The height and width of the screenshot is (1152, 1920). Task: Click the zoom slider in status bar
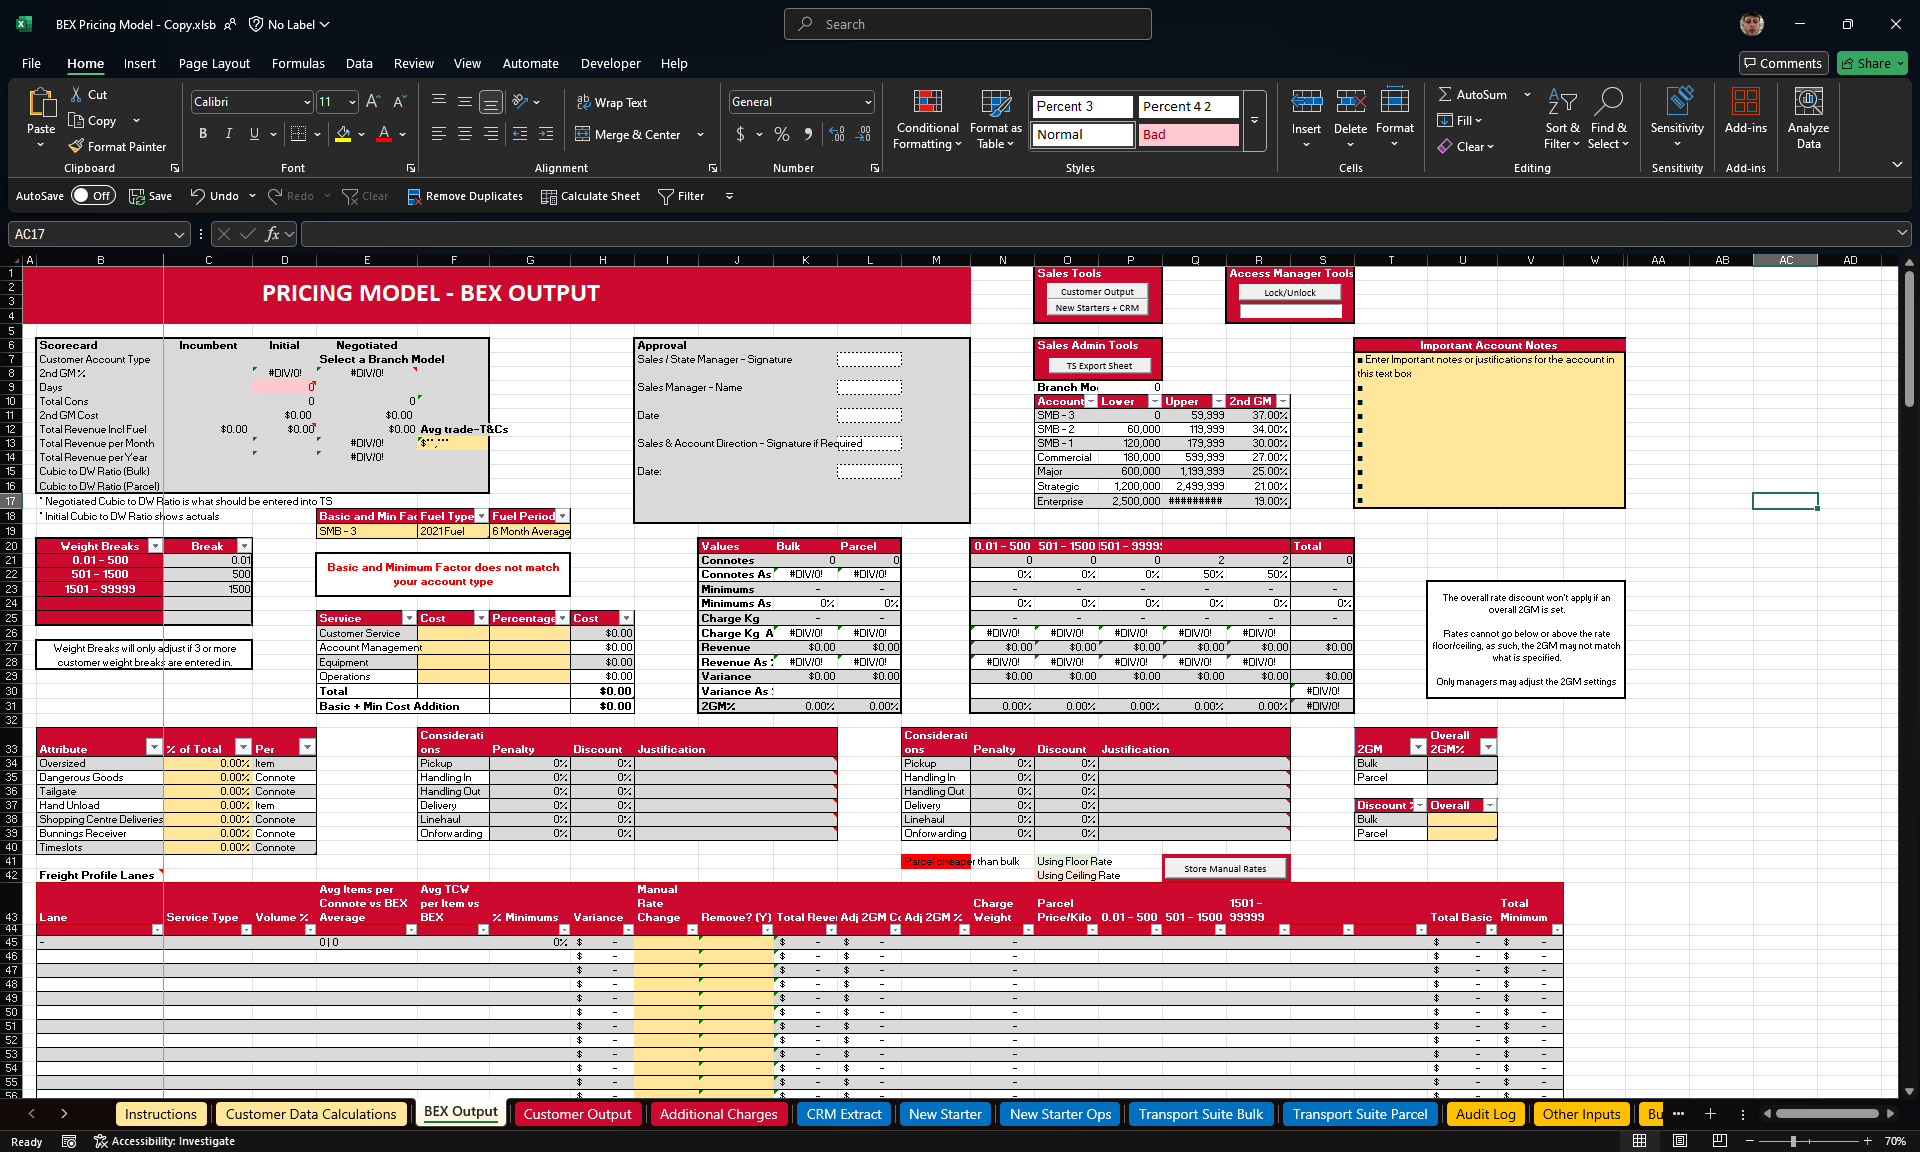click(1808, 1141)
